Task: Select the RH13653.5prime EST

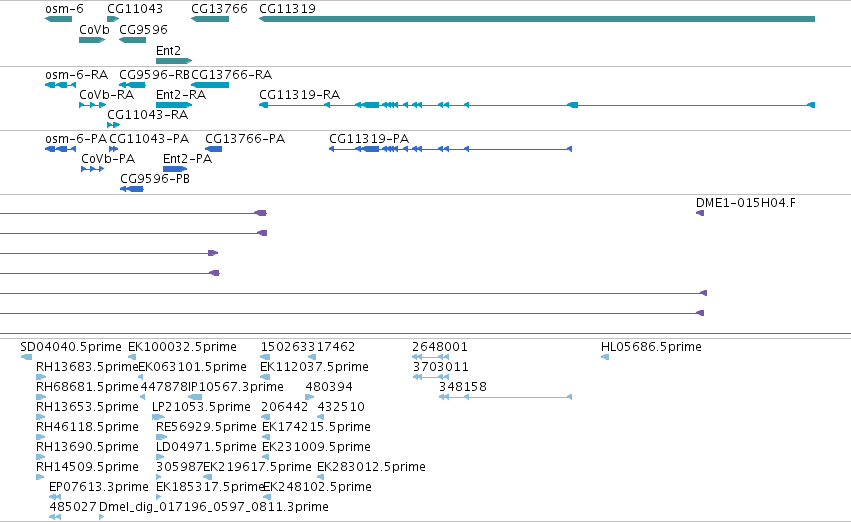Action: pyautogui.click(x=41, y=417)
